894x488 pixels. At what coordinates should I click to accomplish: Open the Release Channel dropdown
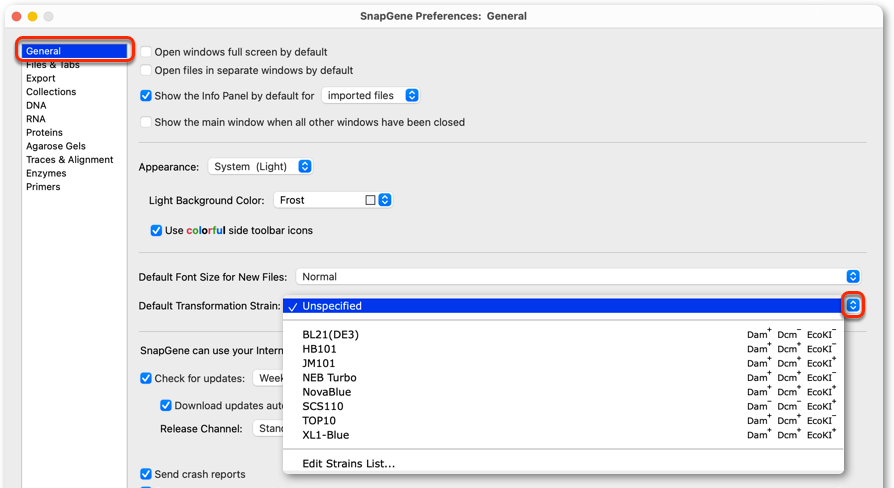pos(269,429)
